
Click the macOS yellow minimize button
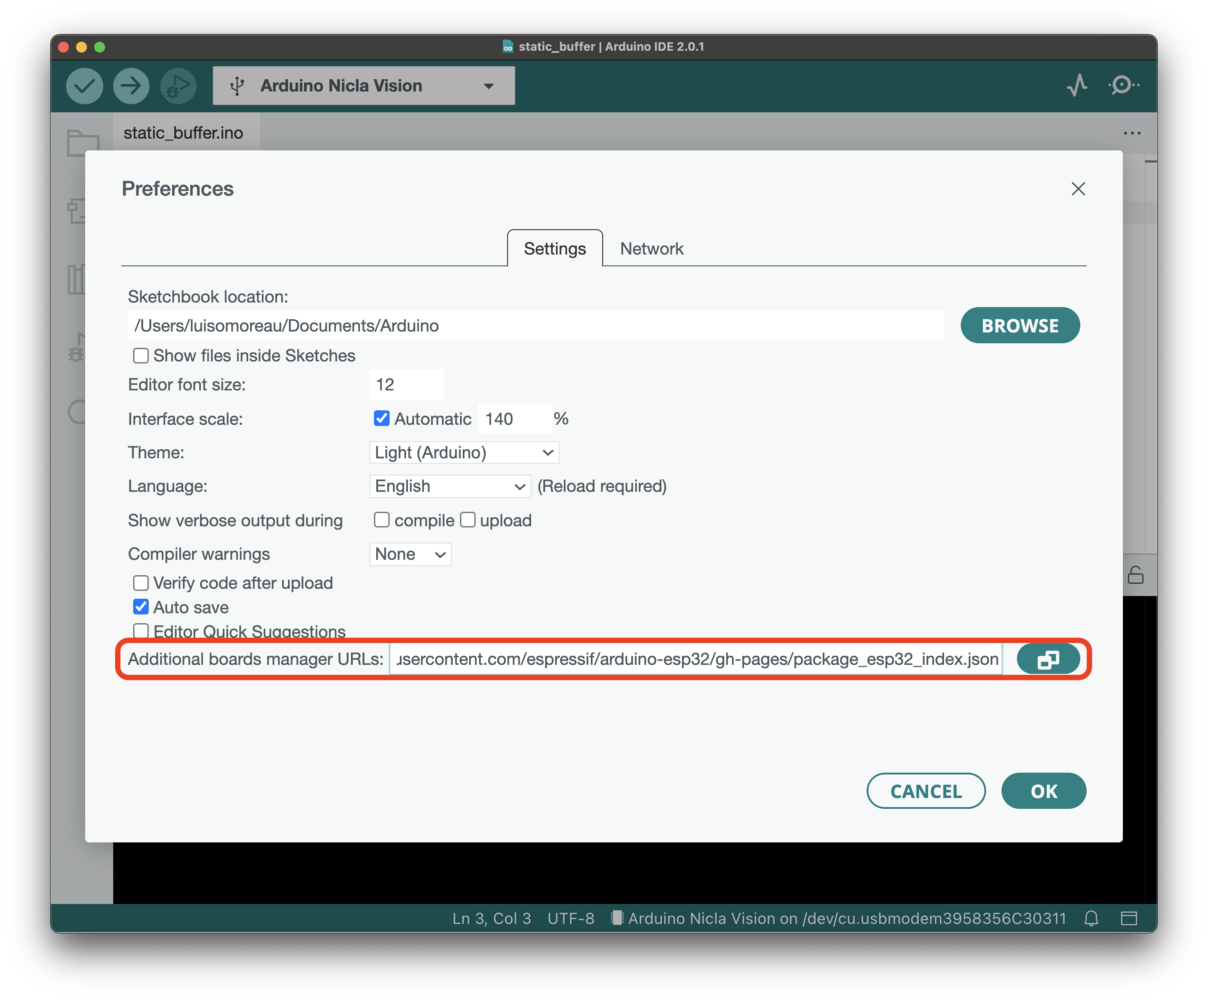point(82,47)
